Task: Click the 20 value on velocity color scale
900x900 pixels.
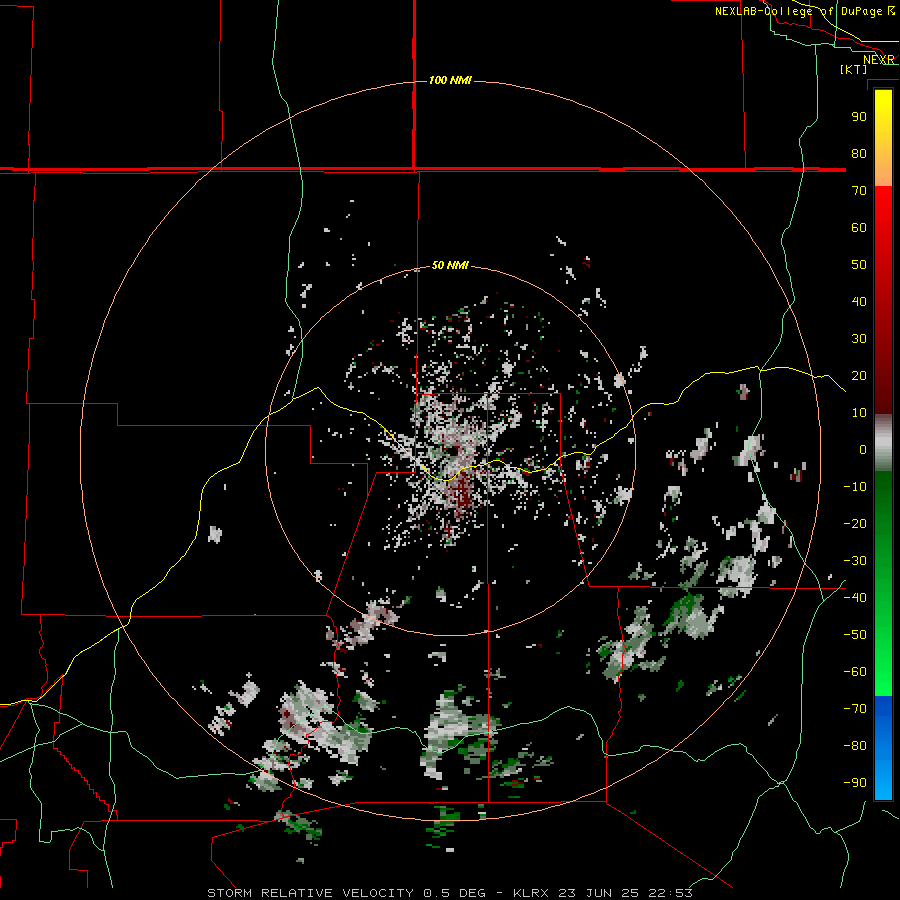Action: 859,376
